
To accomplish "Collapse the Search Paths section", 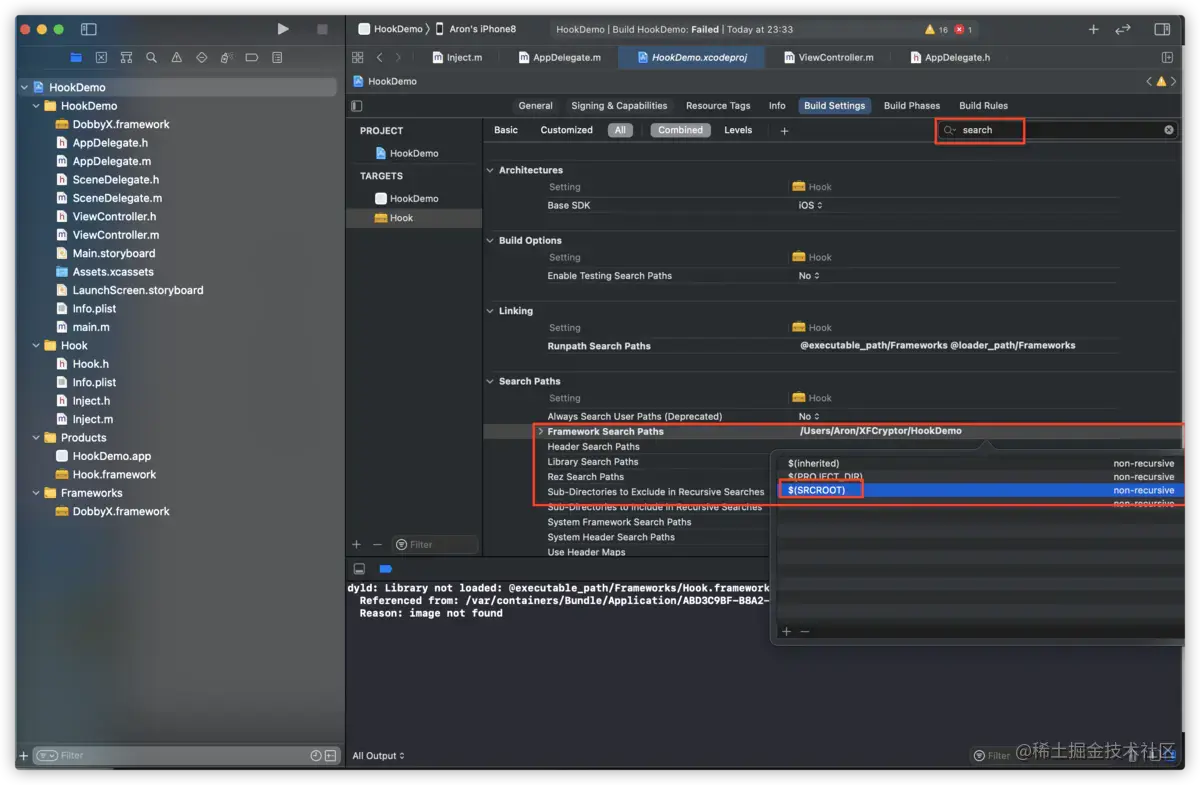I will [x=490, y=381].
